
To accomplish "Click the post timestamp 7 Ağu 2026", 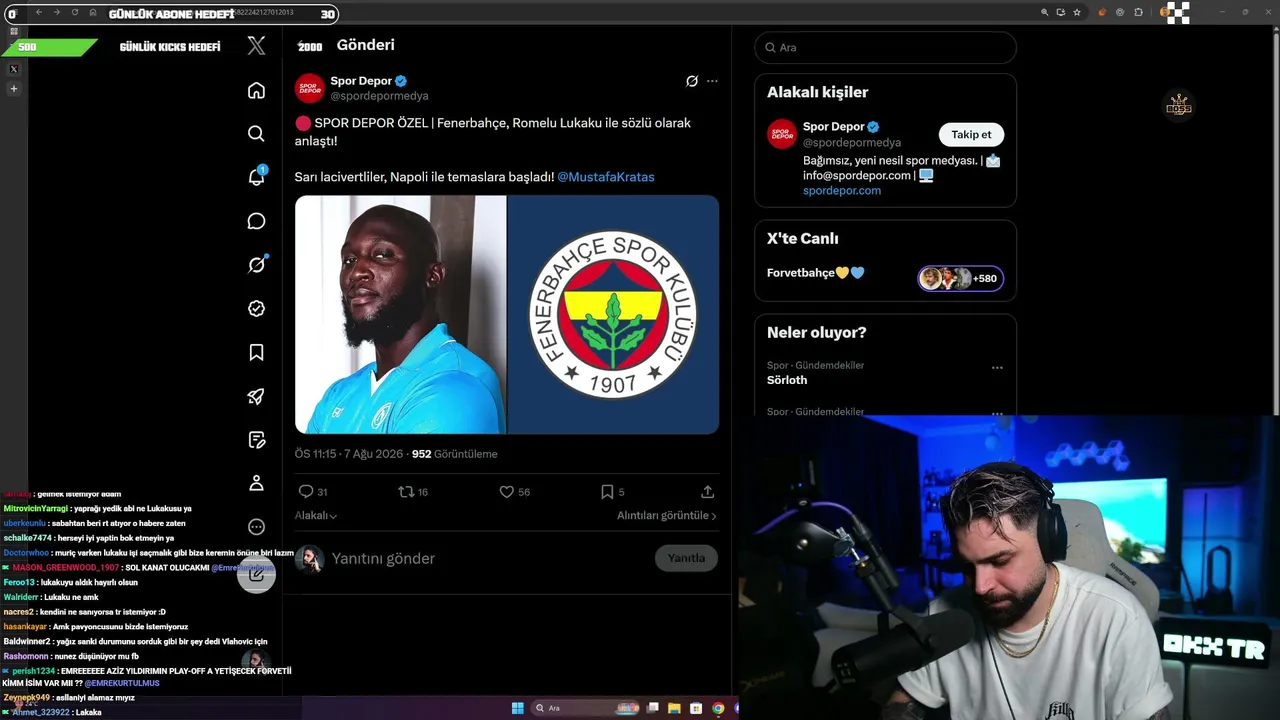I will [x=348, y=454].
